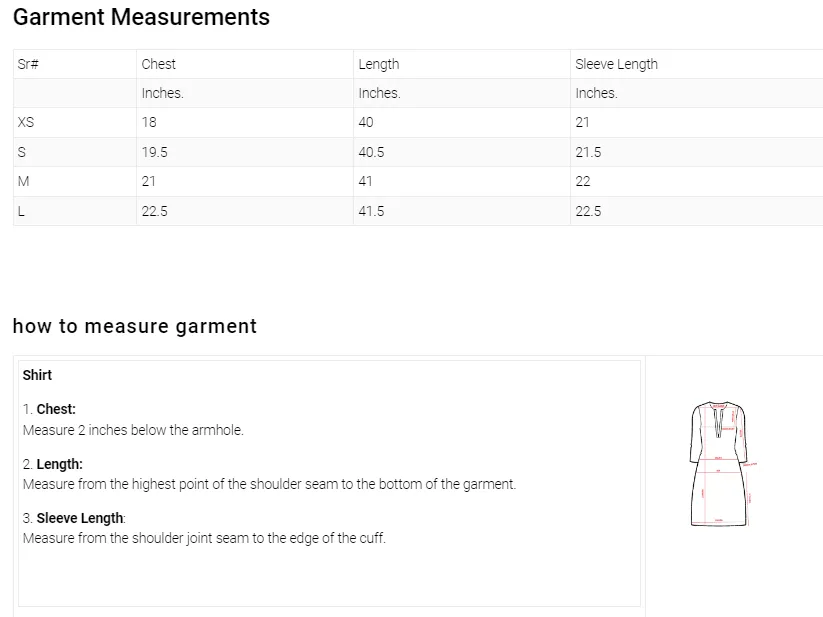
Task: Pick the L size row label
Action: coord(21,211)
